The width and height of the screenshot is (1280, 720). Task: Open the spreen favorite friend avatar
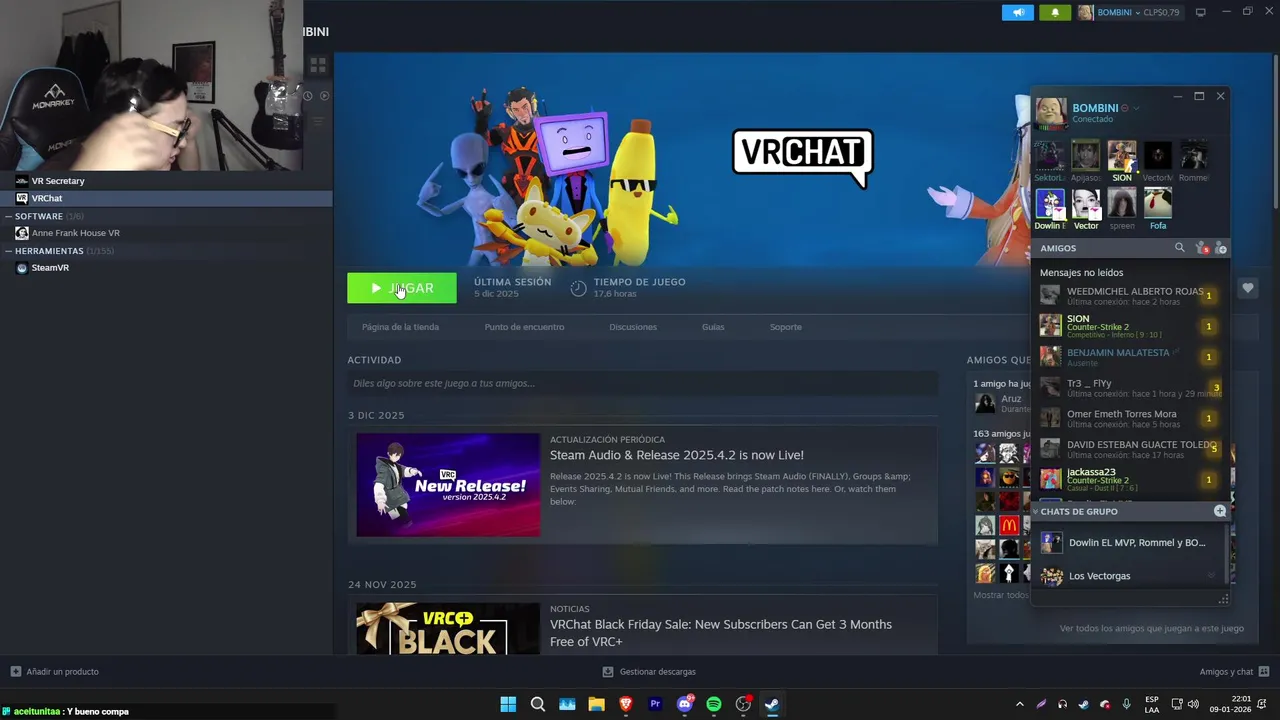pos(1122,203)
